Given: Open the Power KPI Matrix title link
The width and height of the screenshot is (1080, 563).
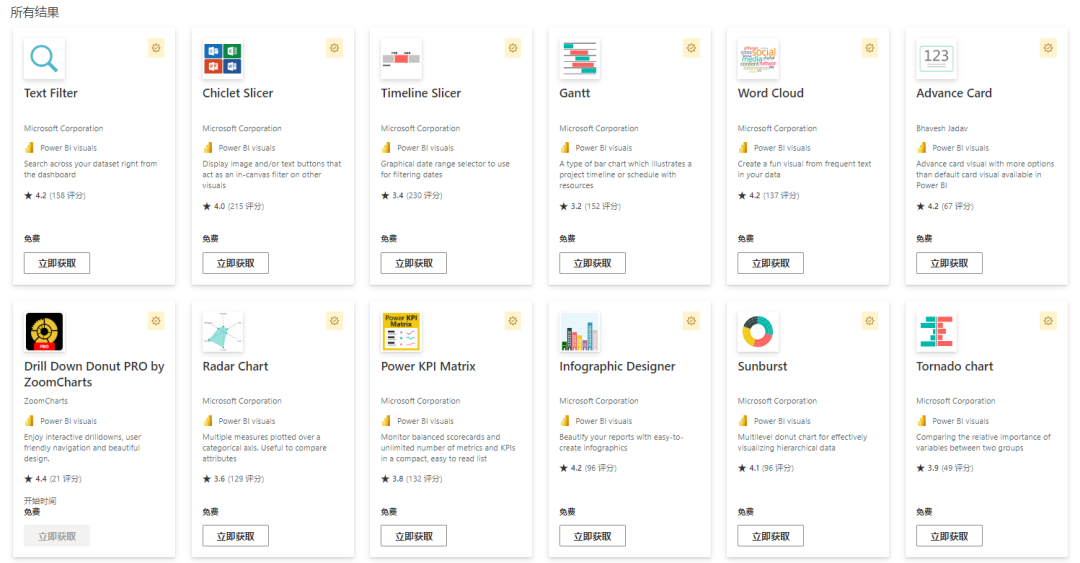Looking at the screenshot, I should (x=428, y=367).
